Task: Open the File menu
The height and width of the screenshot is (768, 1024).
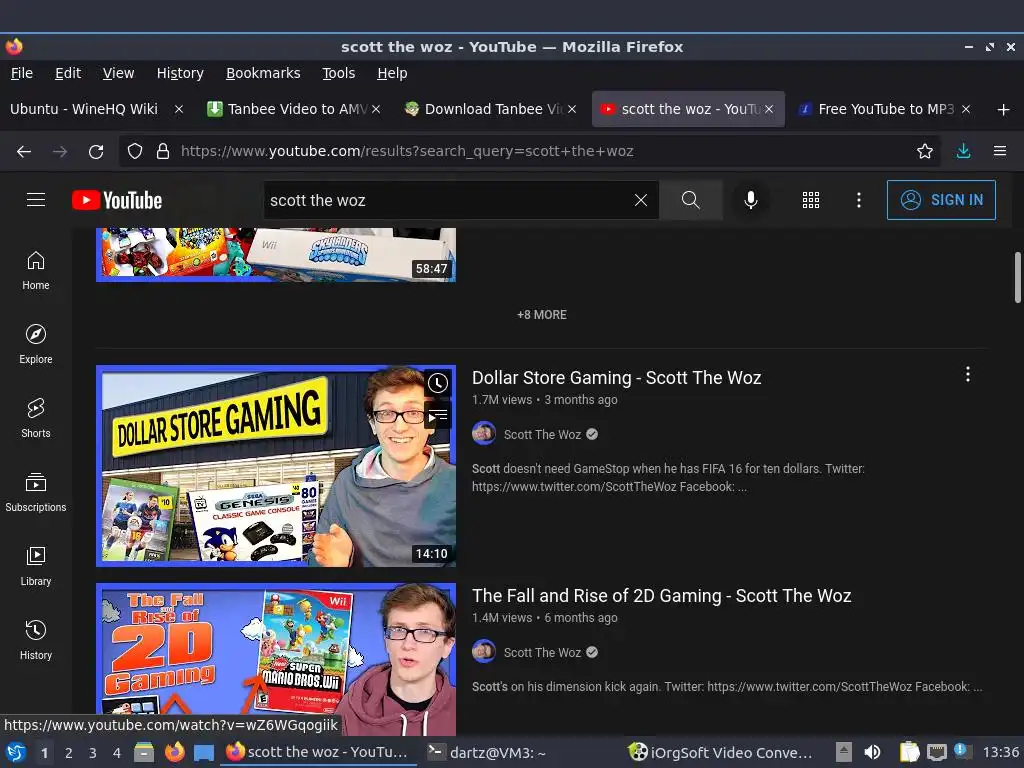Action: (x=22, y=73)
